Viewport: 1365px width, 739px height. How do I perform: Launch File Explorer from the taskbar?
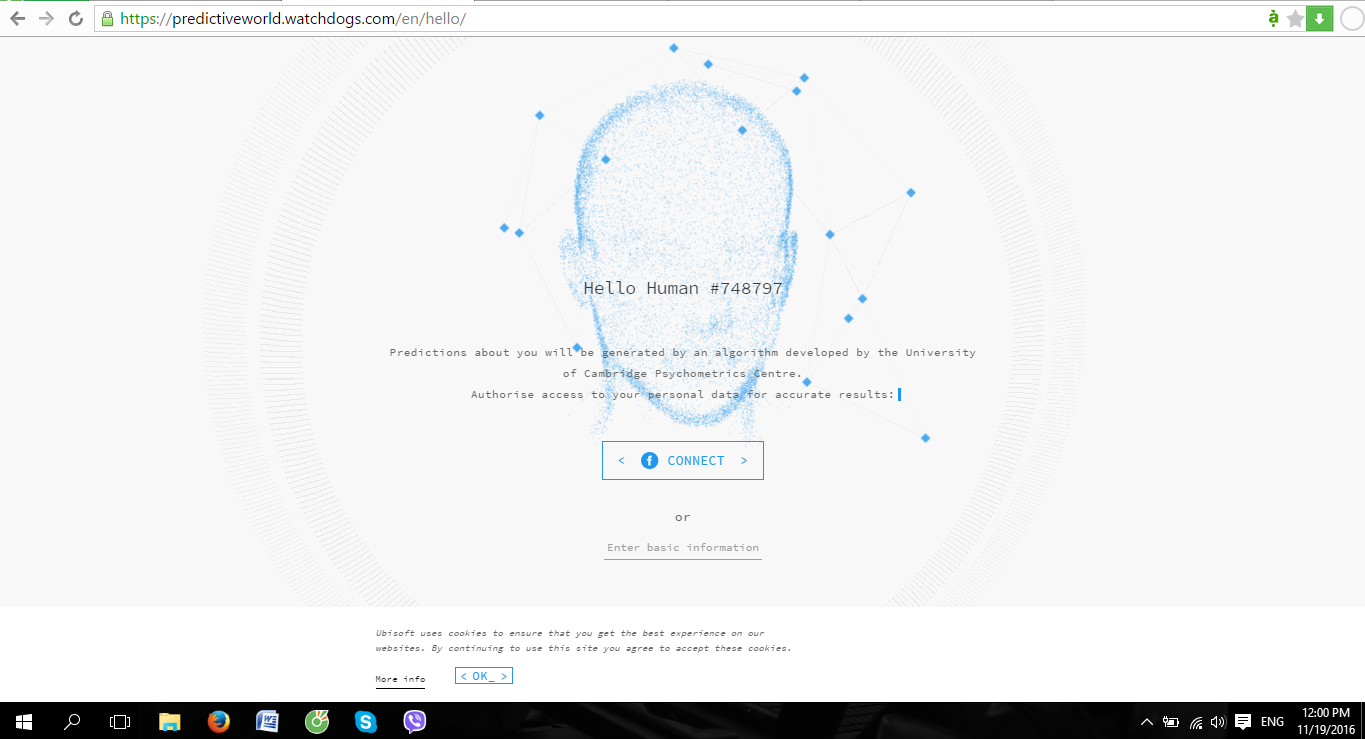[x=170, y=721]
